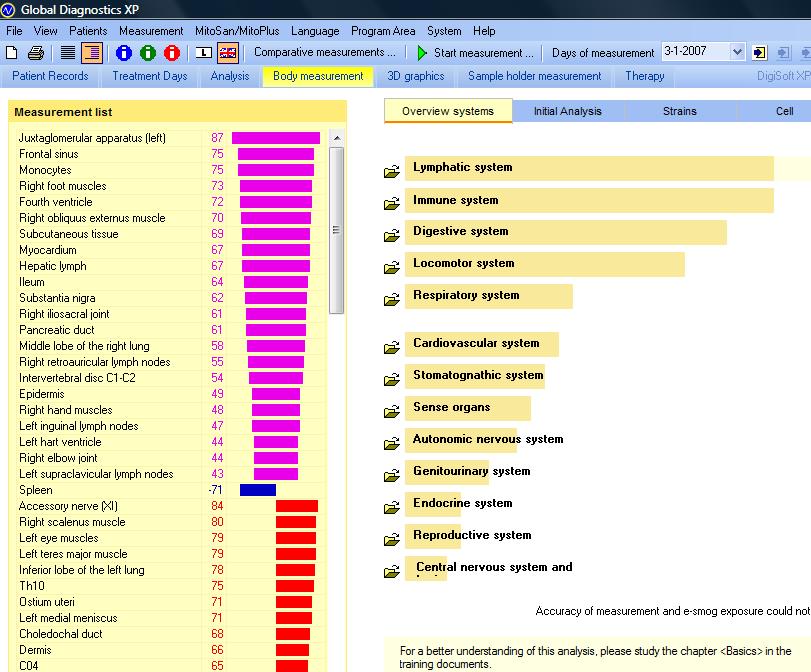
Task: Switch to Treatment Days tab
Action: (150, 76)
